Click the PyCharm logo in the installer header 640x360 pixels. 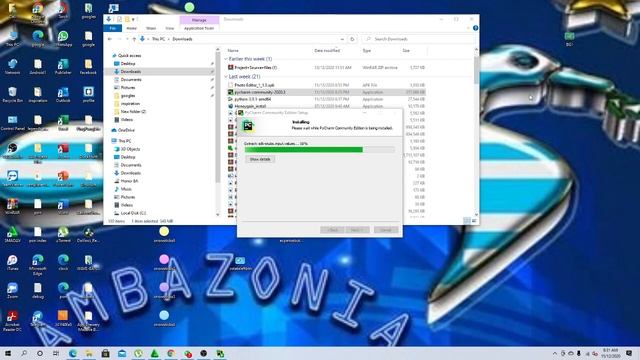[248, 126]
